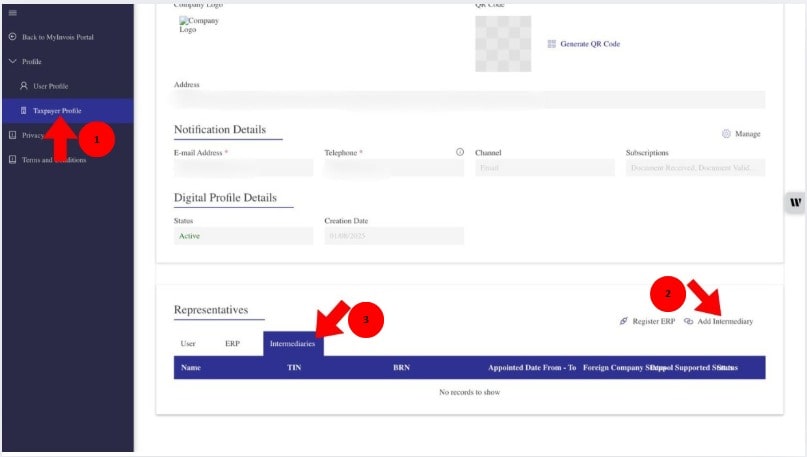Select the Intermediaries tab
This screenshot has width=807, height=457.
click(293, 343)
